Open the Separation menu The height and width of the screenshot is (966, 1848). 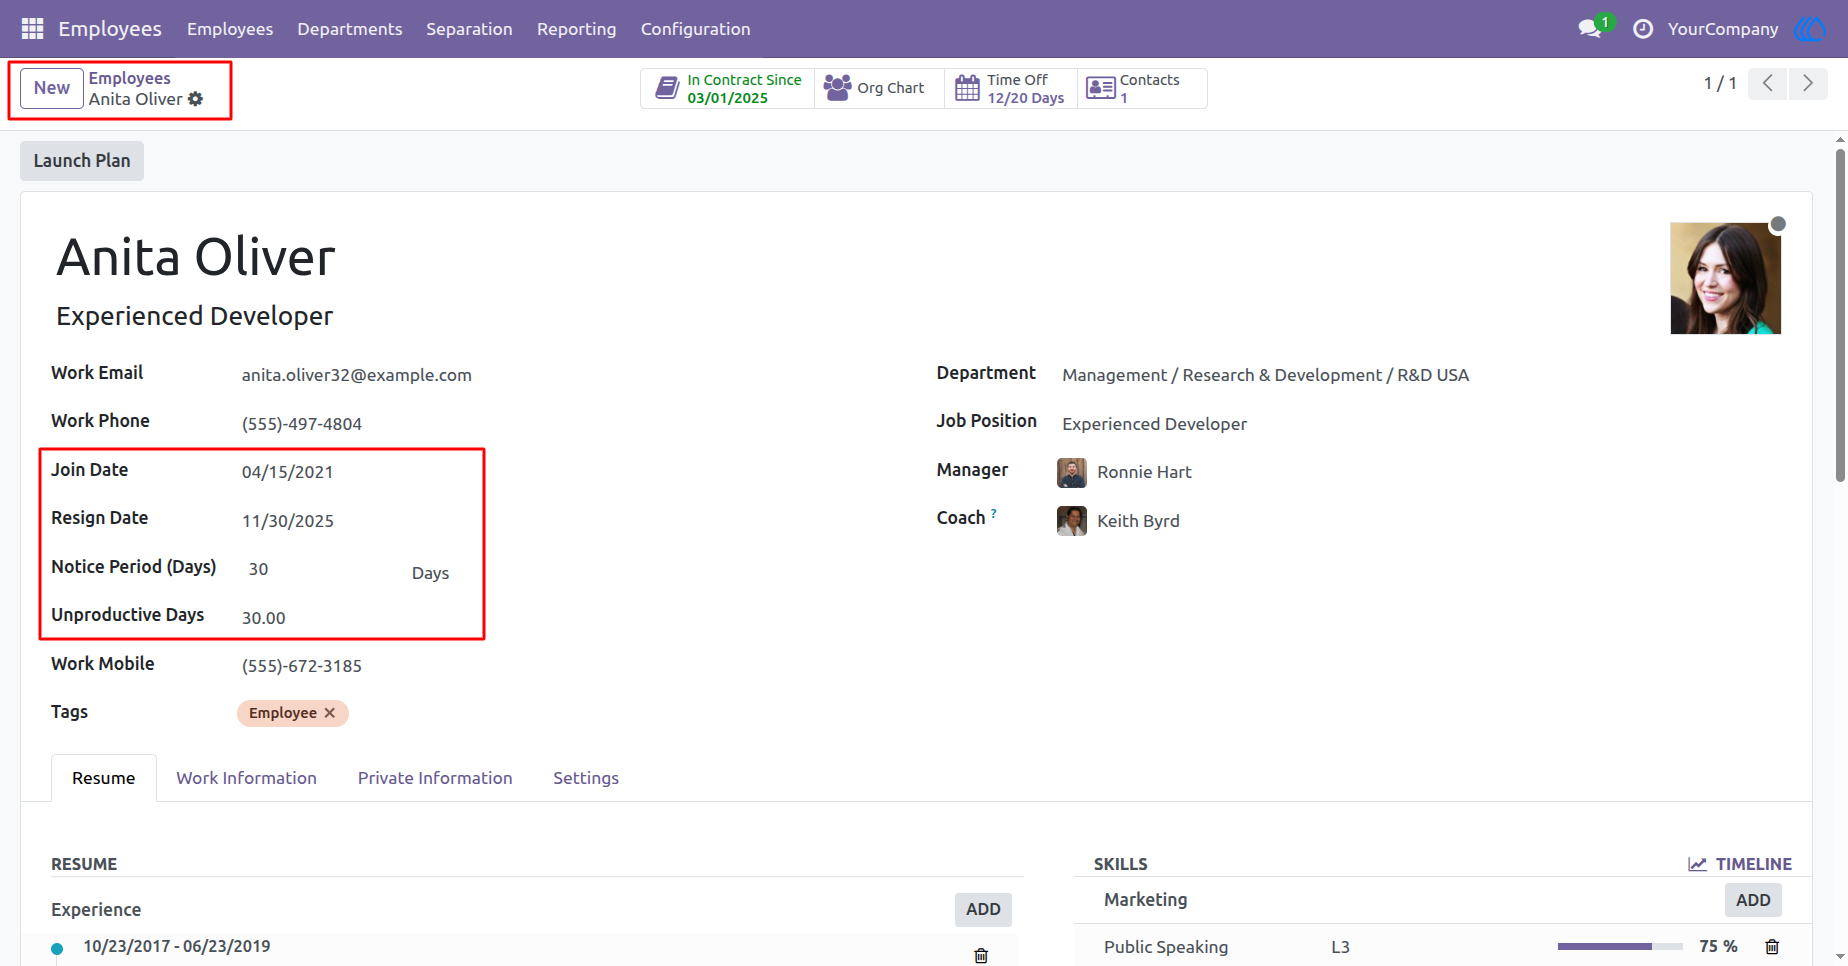pos(469,29)
